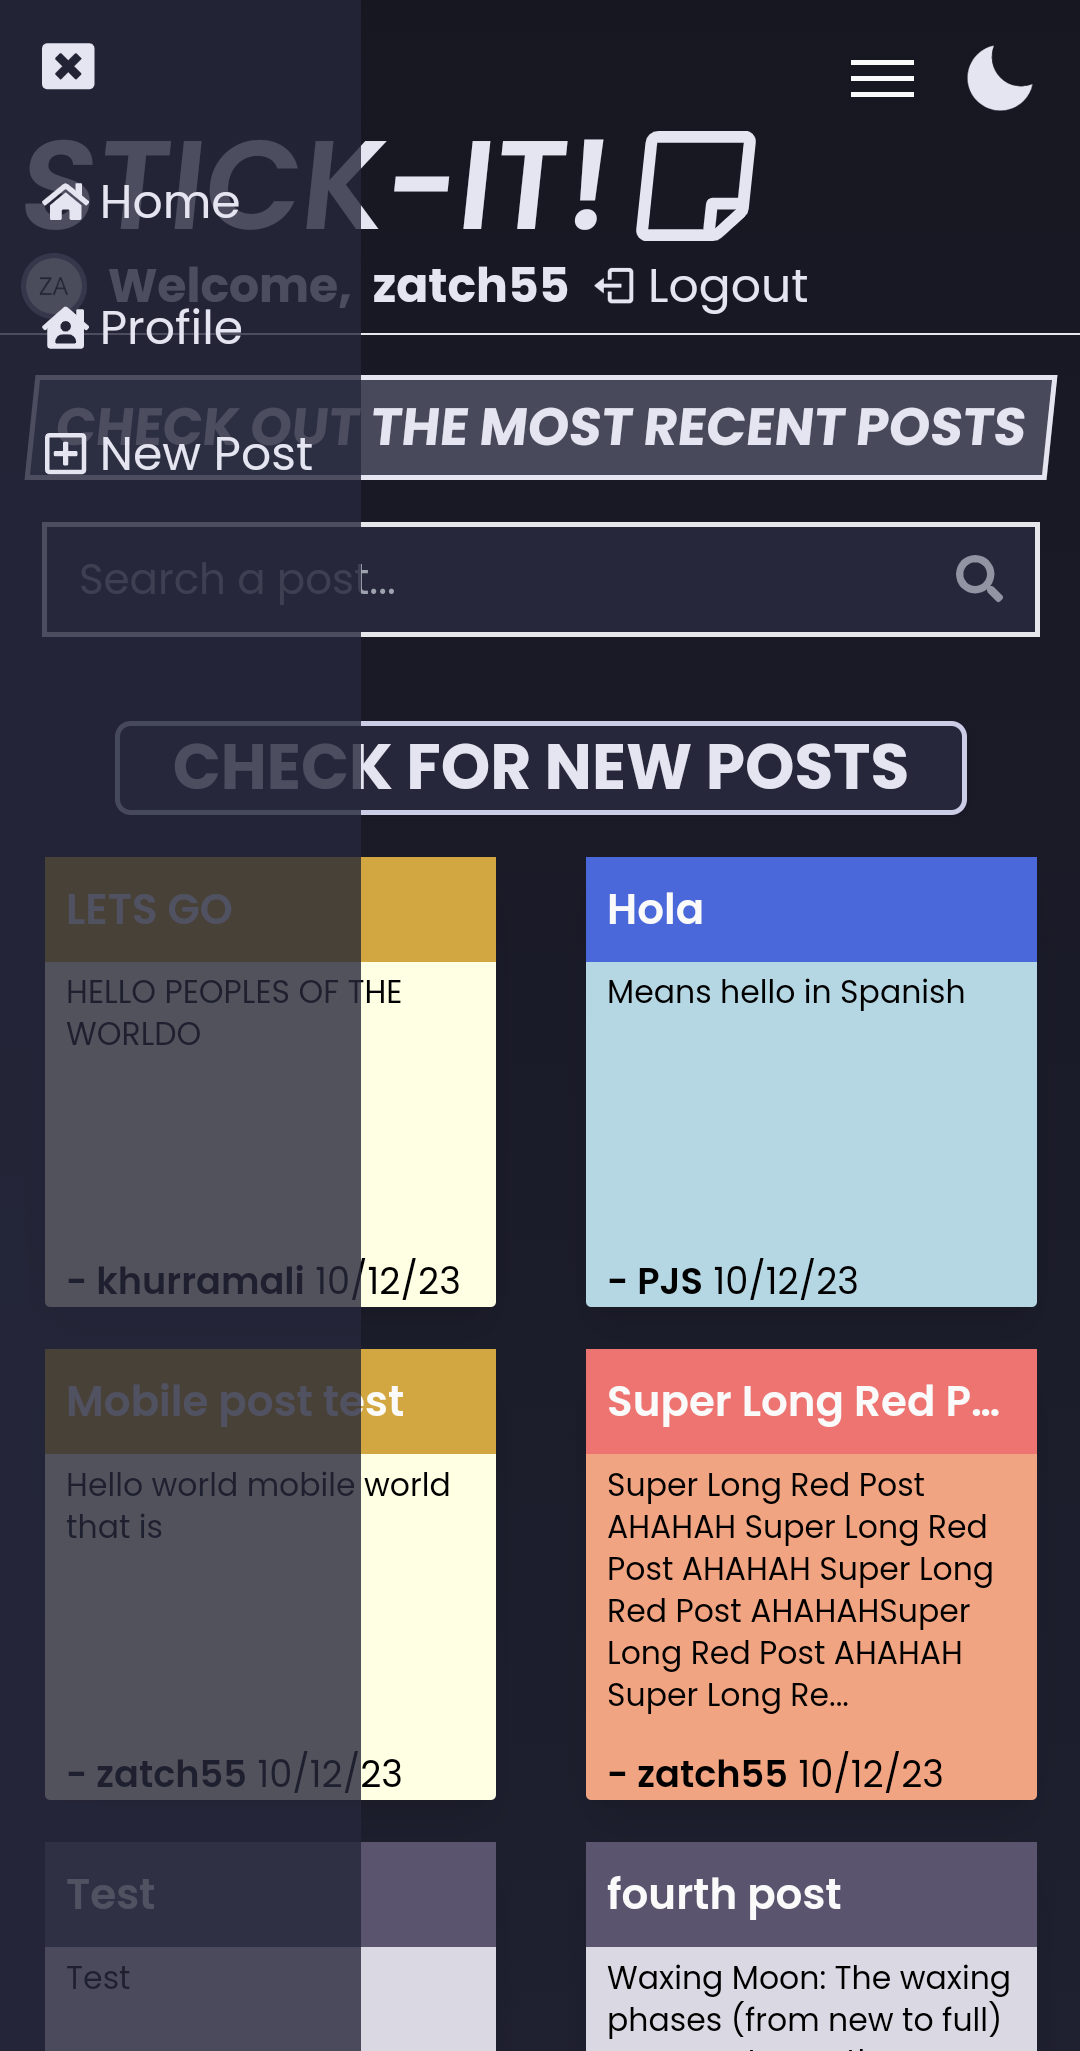This screenshot has width=1080, height=2051.
Task: Click the zatch55 username in header
Action: click(470, 286)
